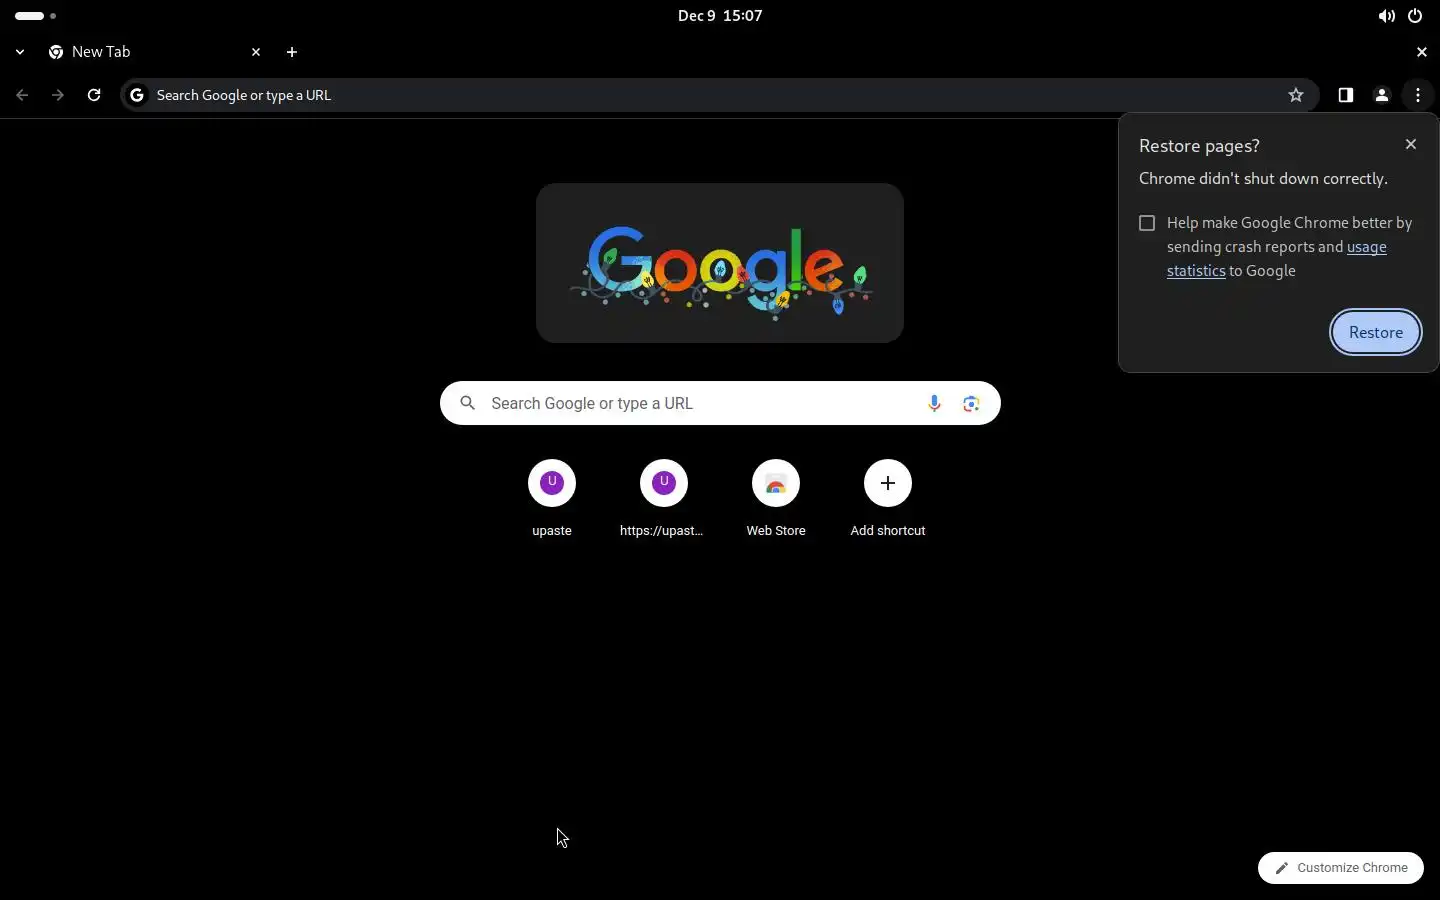The width and height of the screenshot is (1440, 900).
Task: Click the Google holiday doodle
Action: tap(720, 263)
